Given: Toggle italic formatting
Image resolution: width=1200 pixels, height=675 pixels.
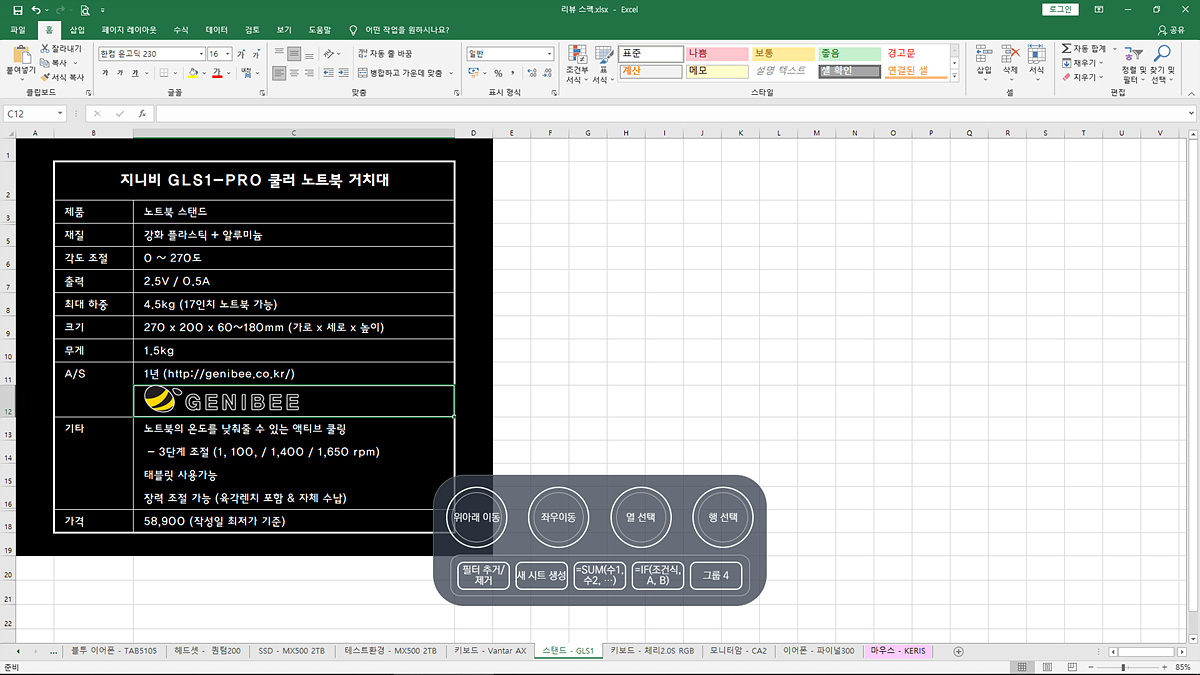Looking at the screenshot, I should (x=119, y=73).
